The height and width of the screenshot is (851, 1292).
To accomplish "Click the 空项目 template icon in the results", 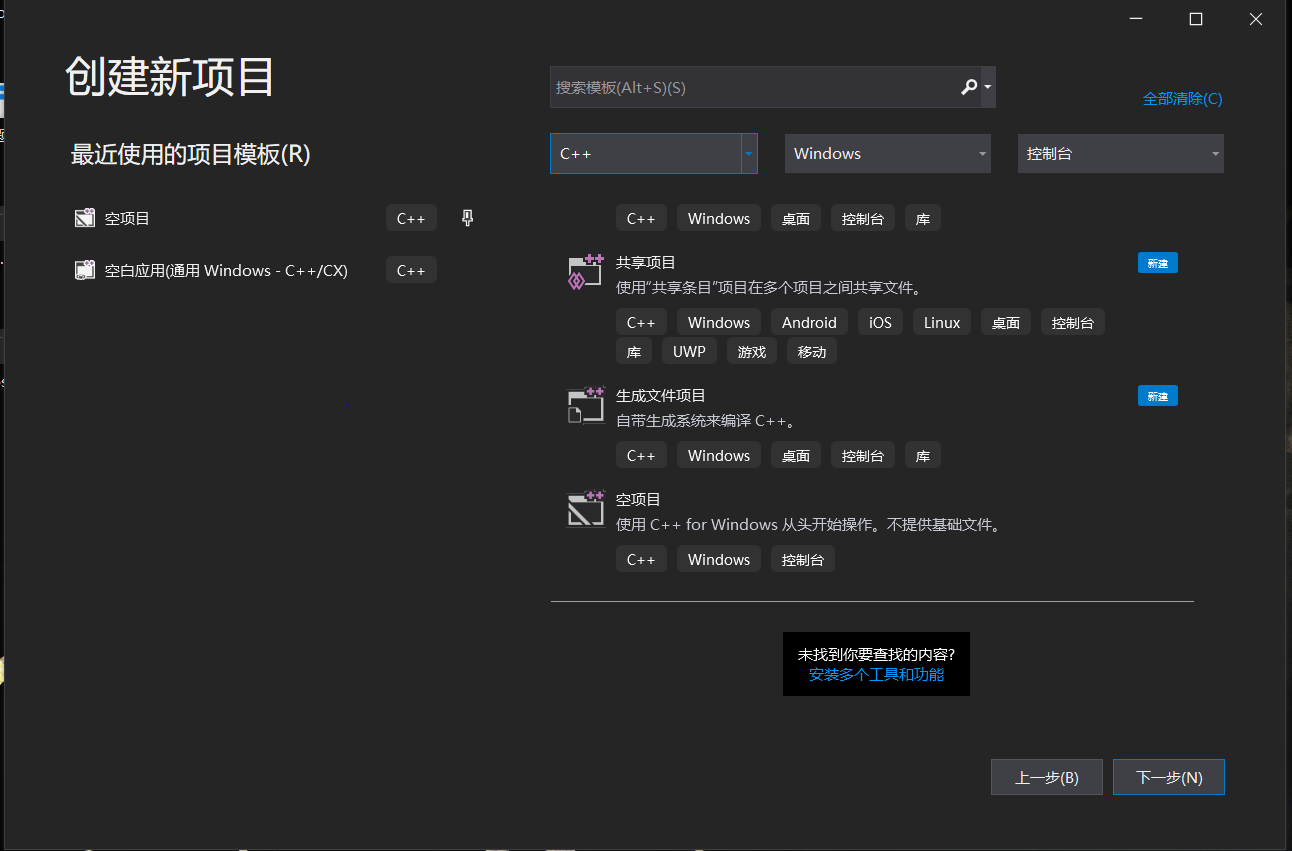I will click(x=586, y=509).
